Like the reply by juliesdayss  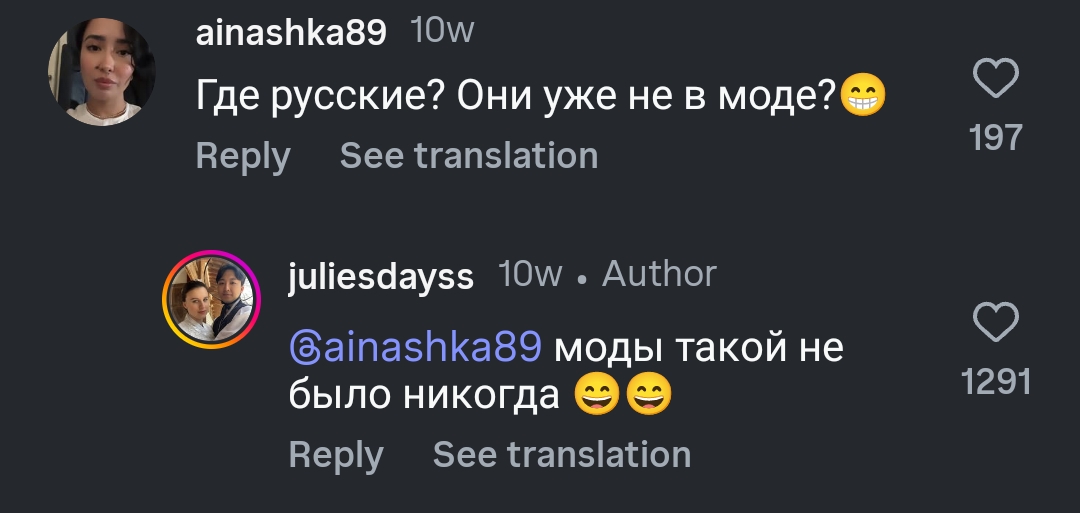995,324
